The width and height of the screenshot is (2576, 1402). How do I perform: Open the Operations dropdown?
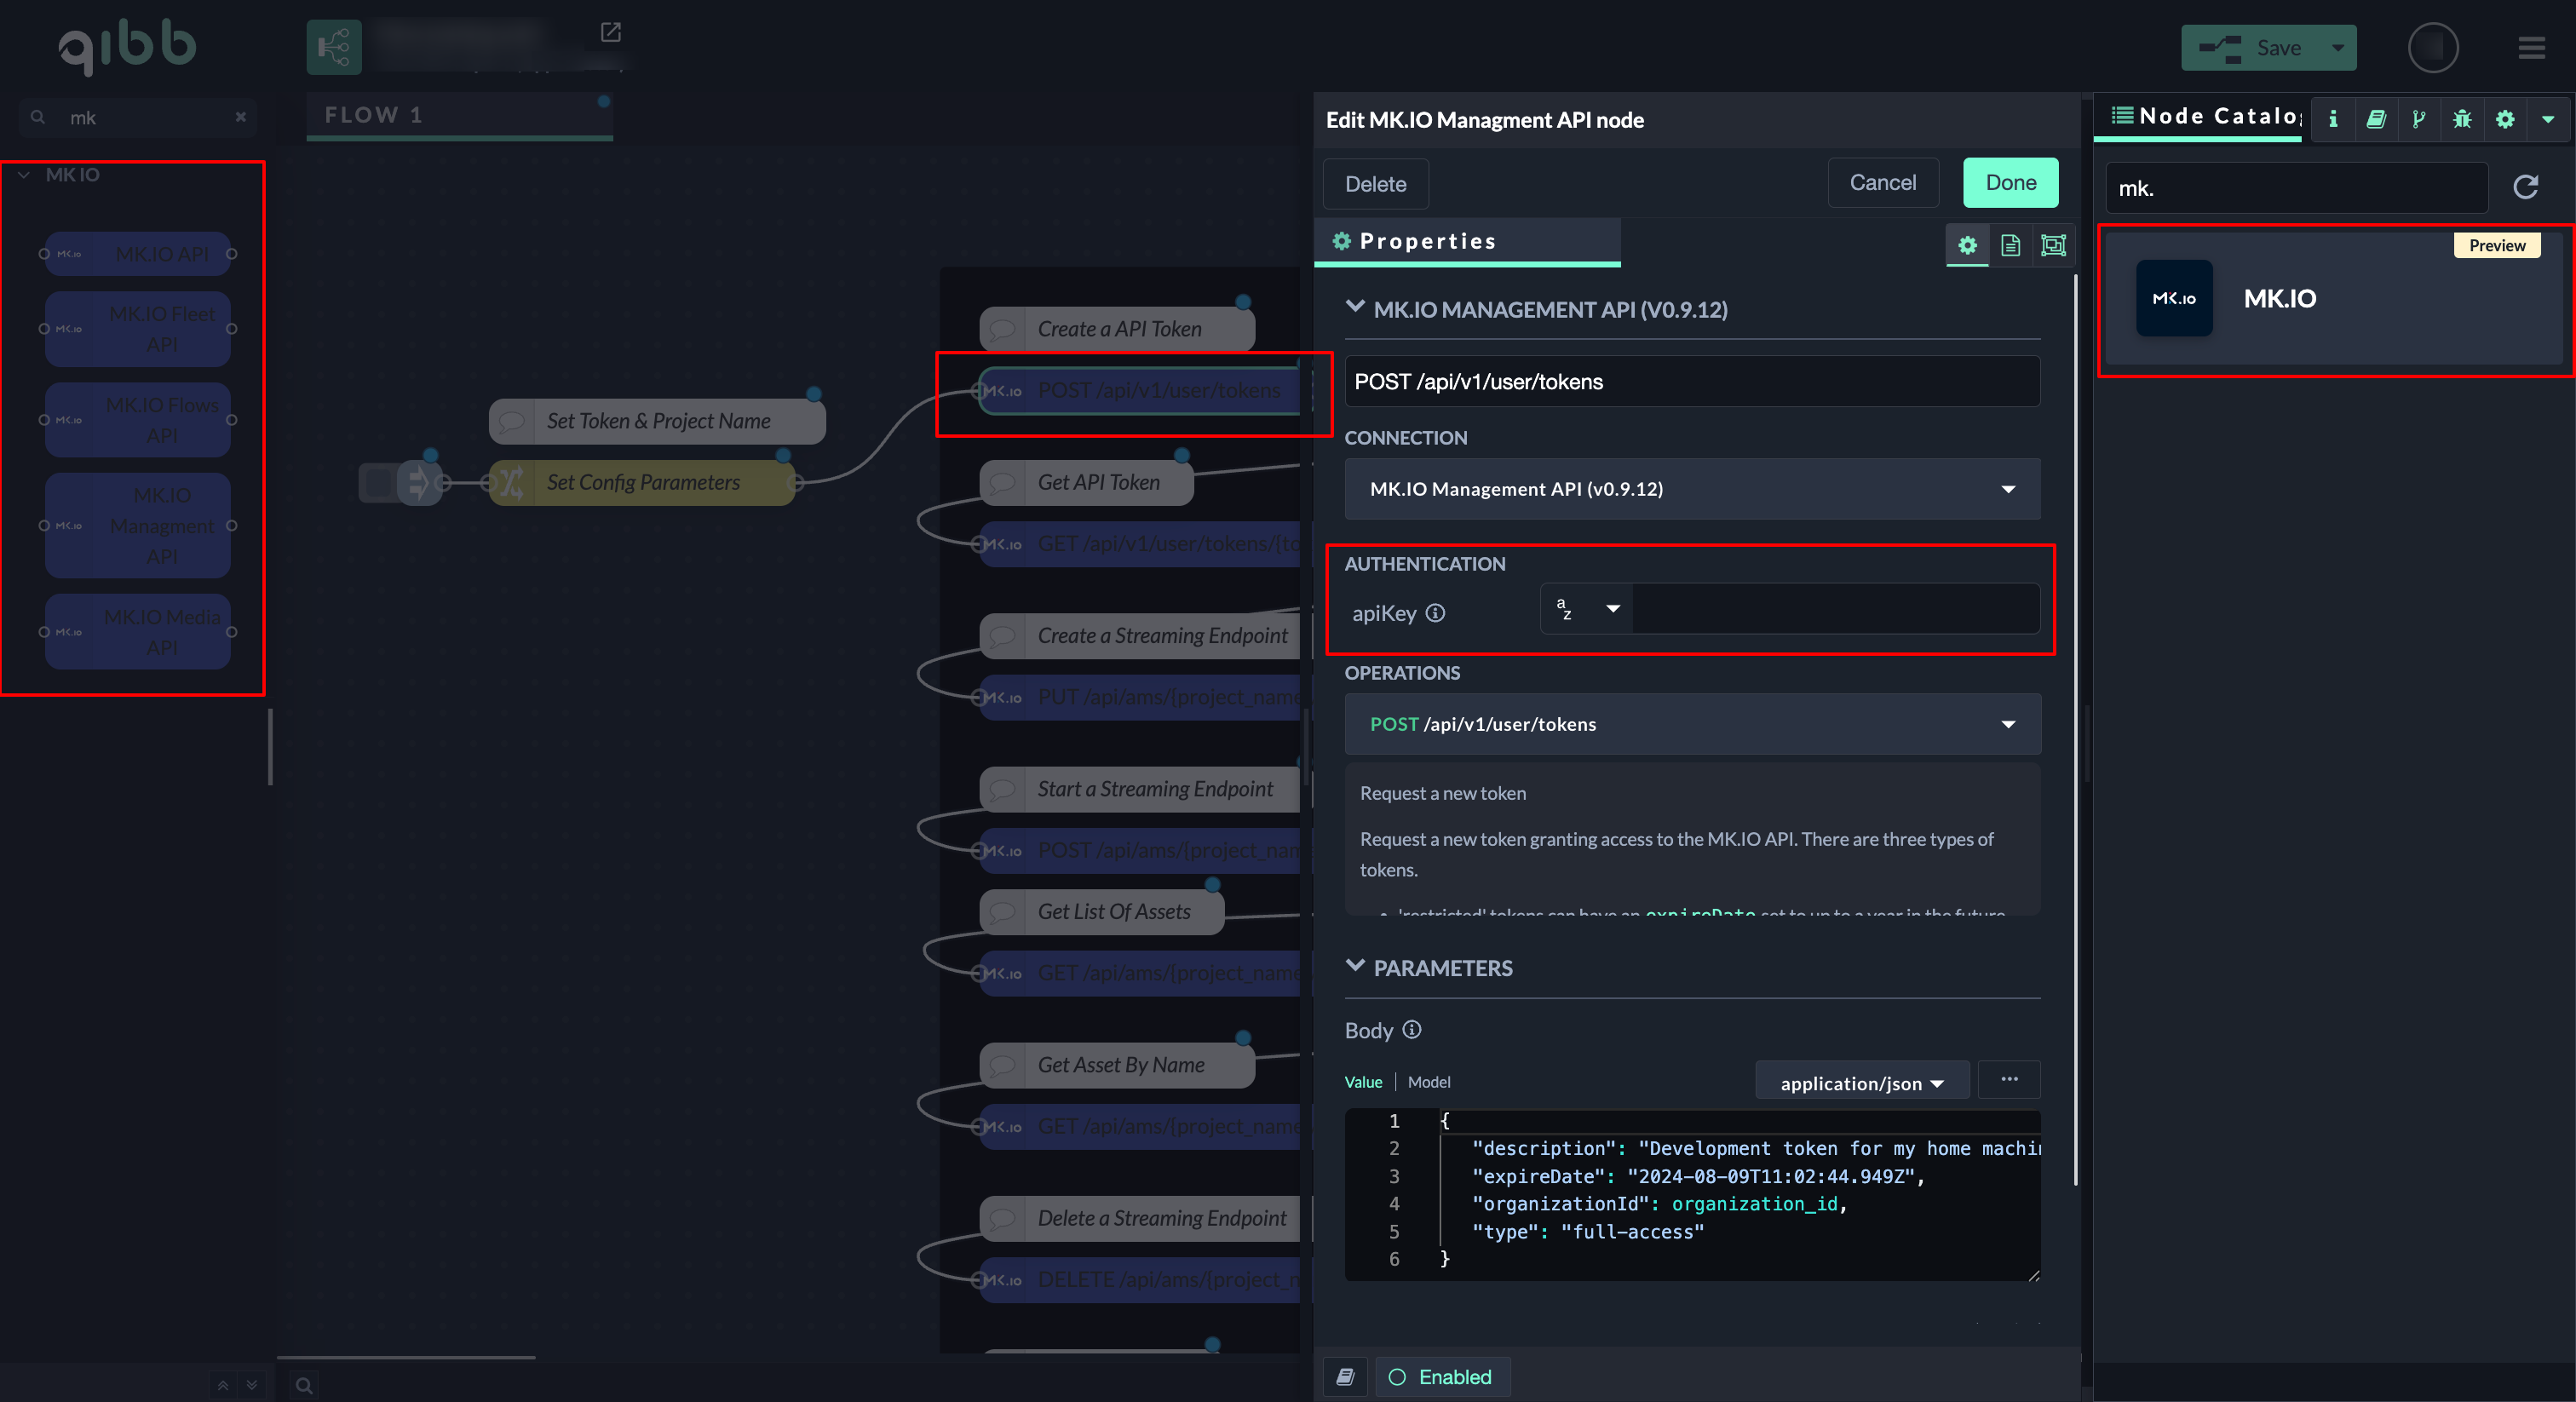[x=1692, y=724]
